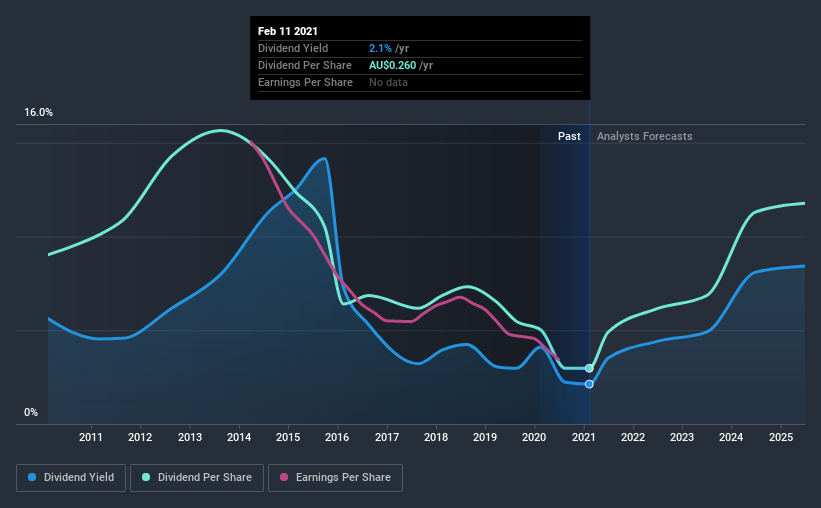Click the 0% y-axis label
The height and width of the screenshot is (508, 821).
click(x=31, y=413)
